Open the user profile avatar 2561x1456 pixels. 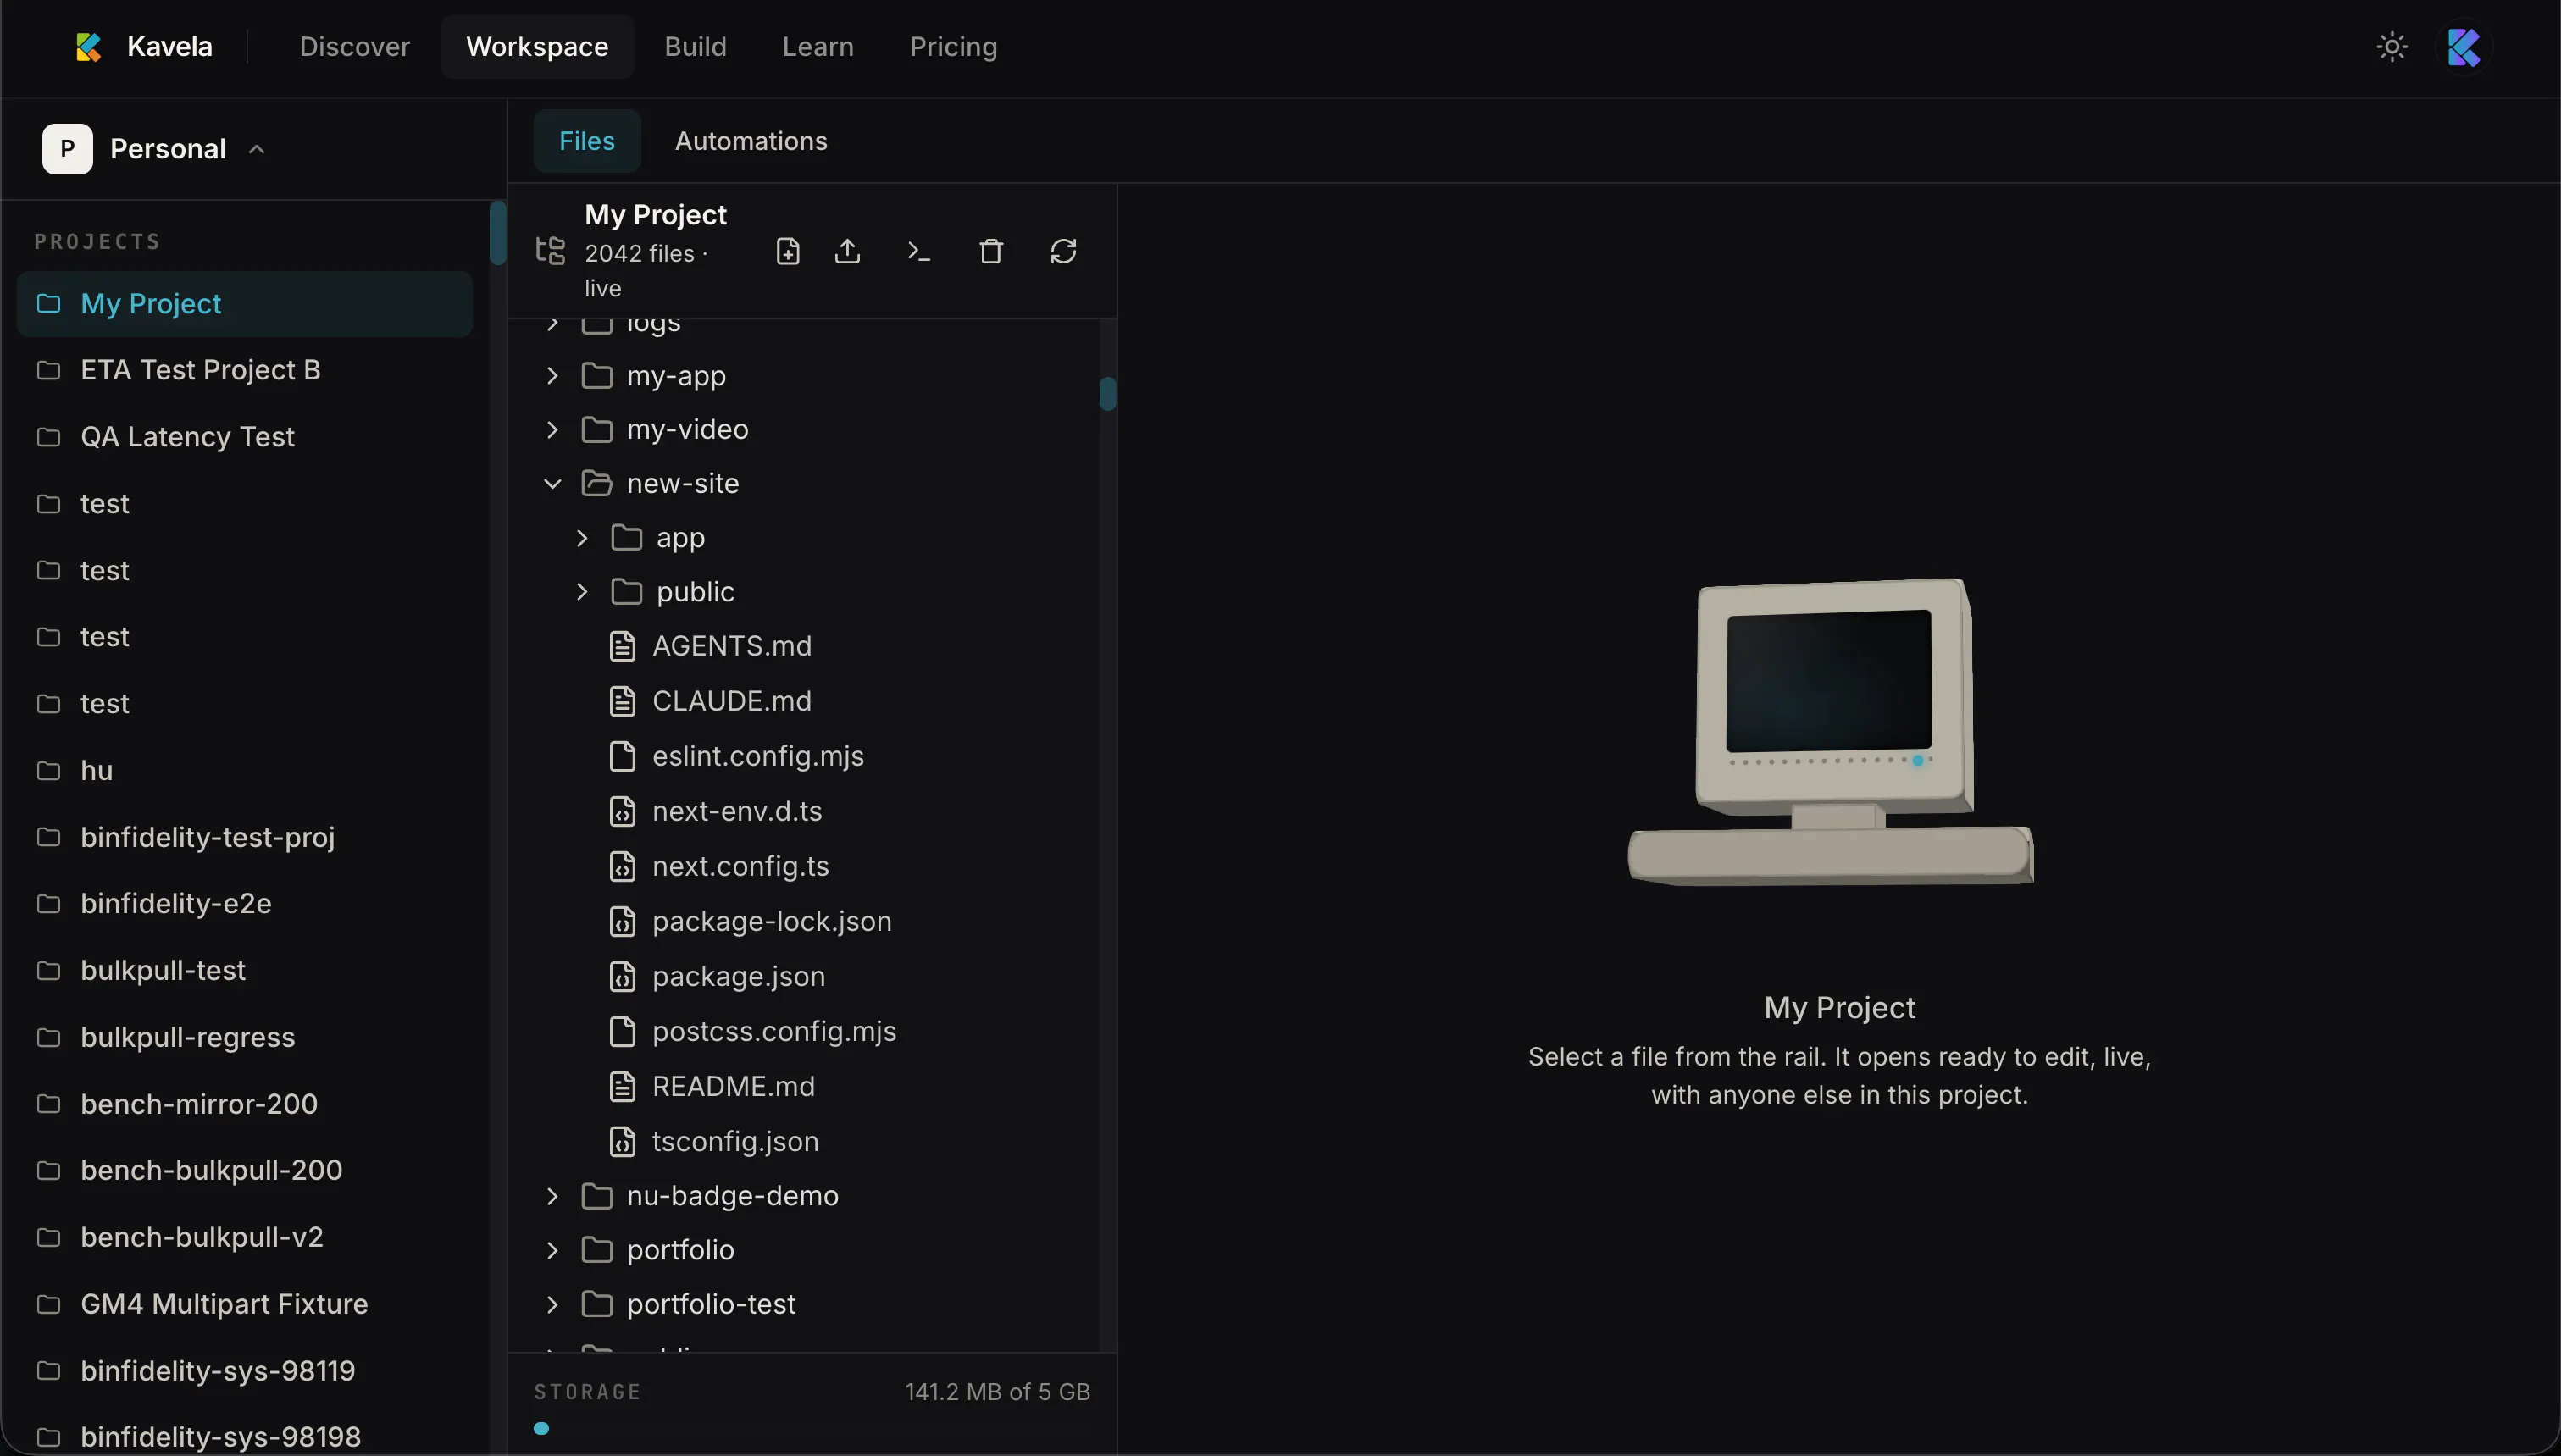2463,47
